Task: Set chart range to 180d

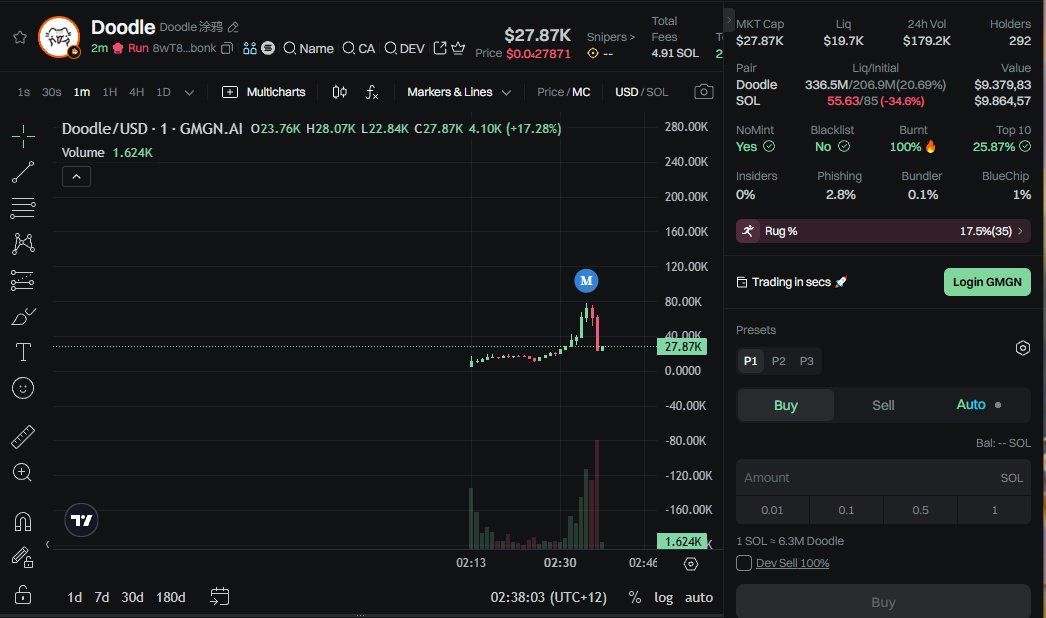Action: pyautogui.click(x=171, y=597)
